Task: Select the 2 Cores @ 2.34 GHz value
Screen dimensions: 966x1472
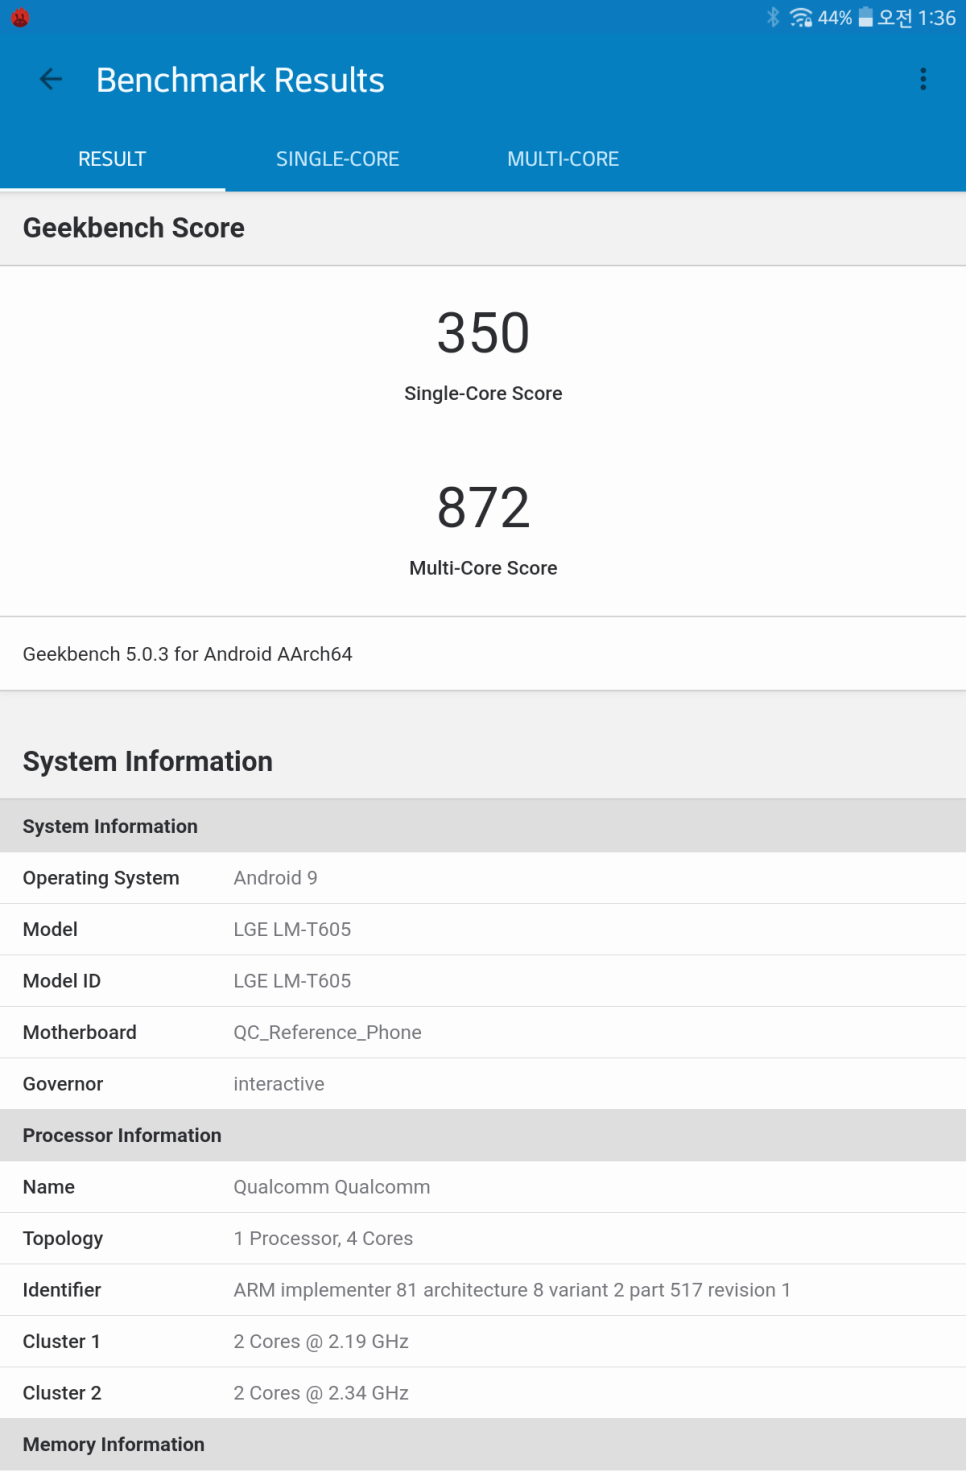Action: point(321,1393)
